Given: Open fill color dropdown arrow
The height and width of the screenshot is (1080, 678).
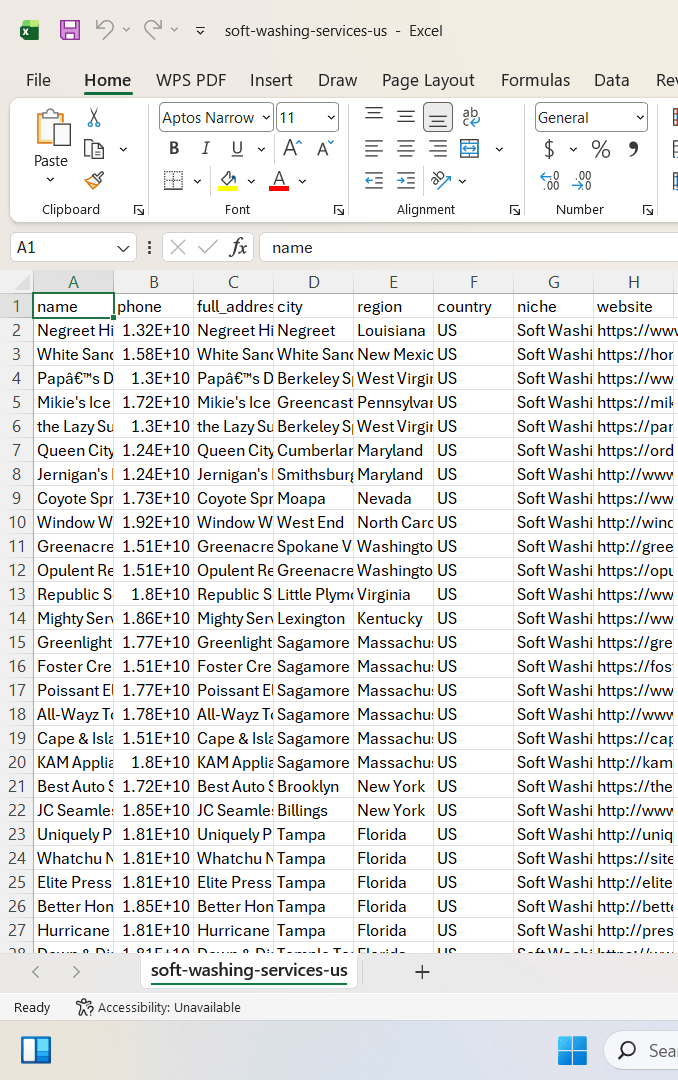Looking at the screenshot, I should pyautogui.click(x=251, y=181).
